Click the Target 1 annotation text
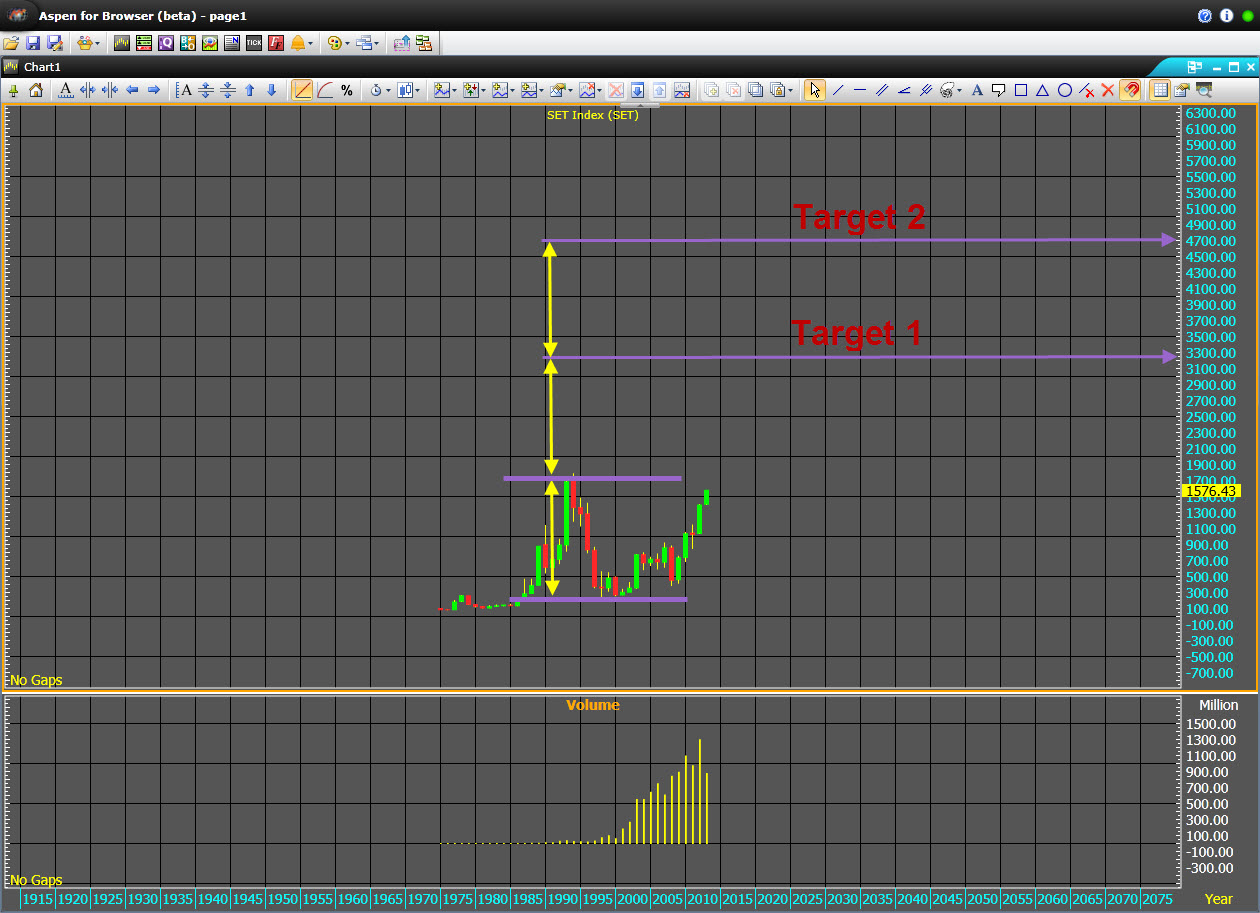This screenshot has height=913, width=1260. coord(857,332)
